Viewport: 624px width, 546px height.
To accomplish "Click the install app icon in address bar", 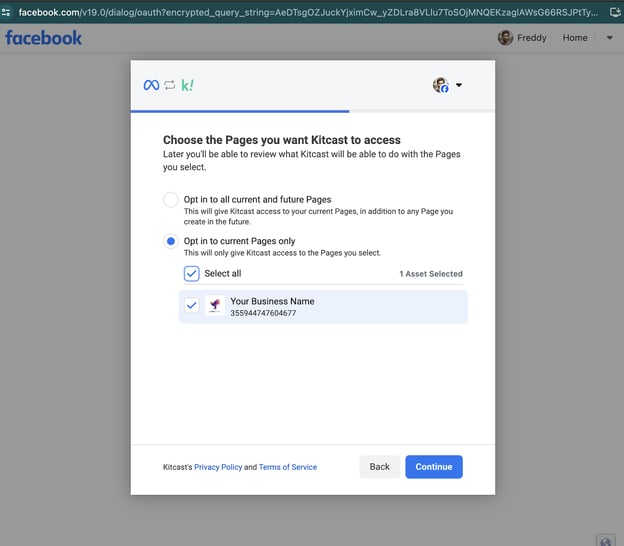I will coord(615,12).
